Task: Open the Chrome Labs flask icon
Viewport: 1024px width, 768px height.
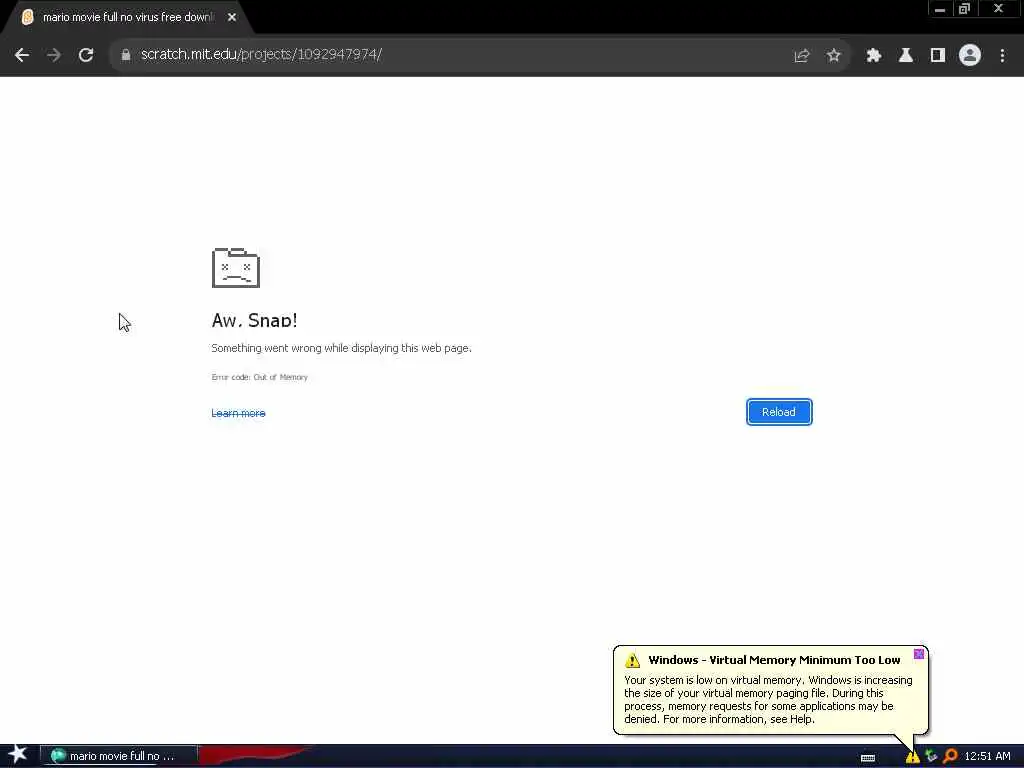Action: pyautogui.click(x=905, y=56)
